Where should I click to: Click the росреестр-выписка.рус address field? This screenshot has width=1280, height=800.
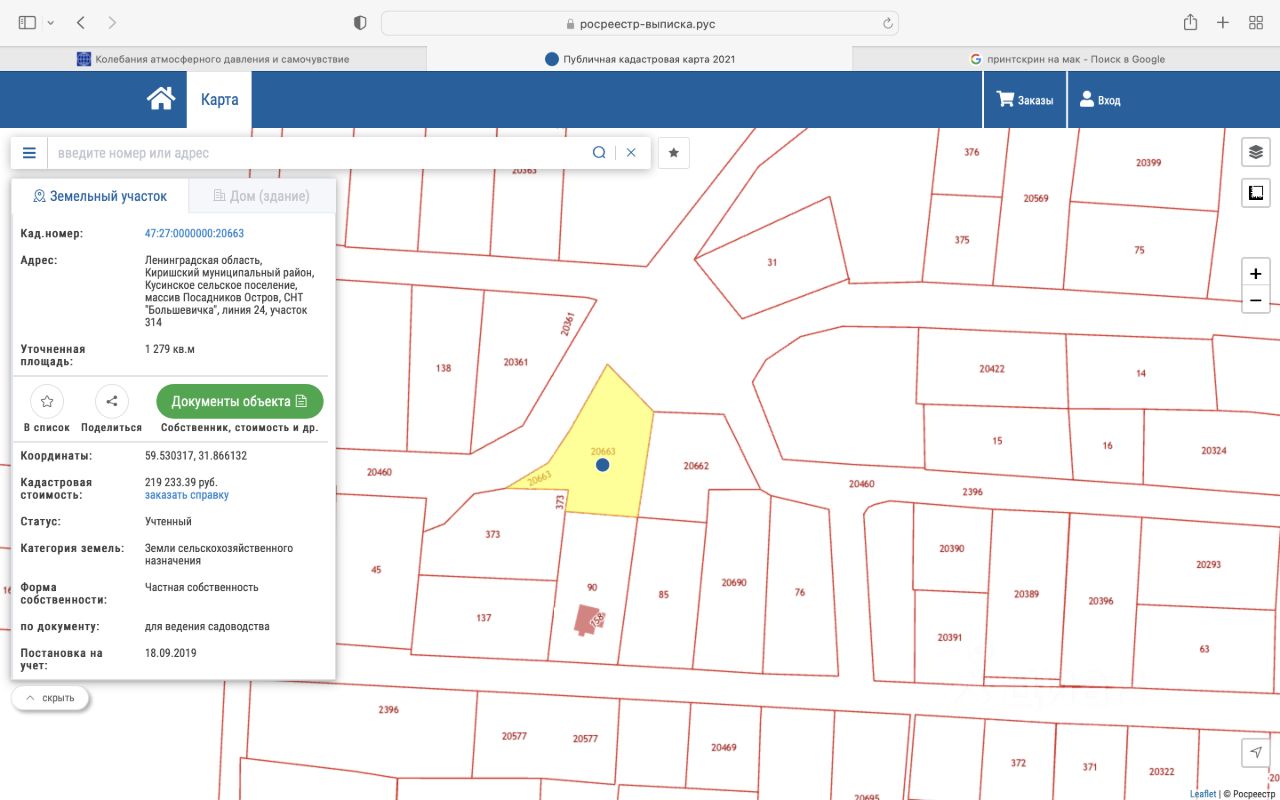coord(640,23)
